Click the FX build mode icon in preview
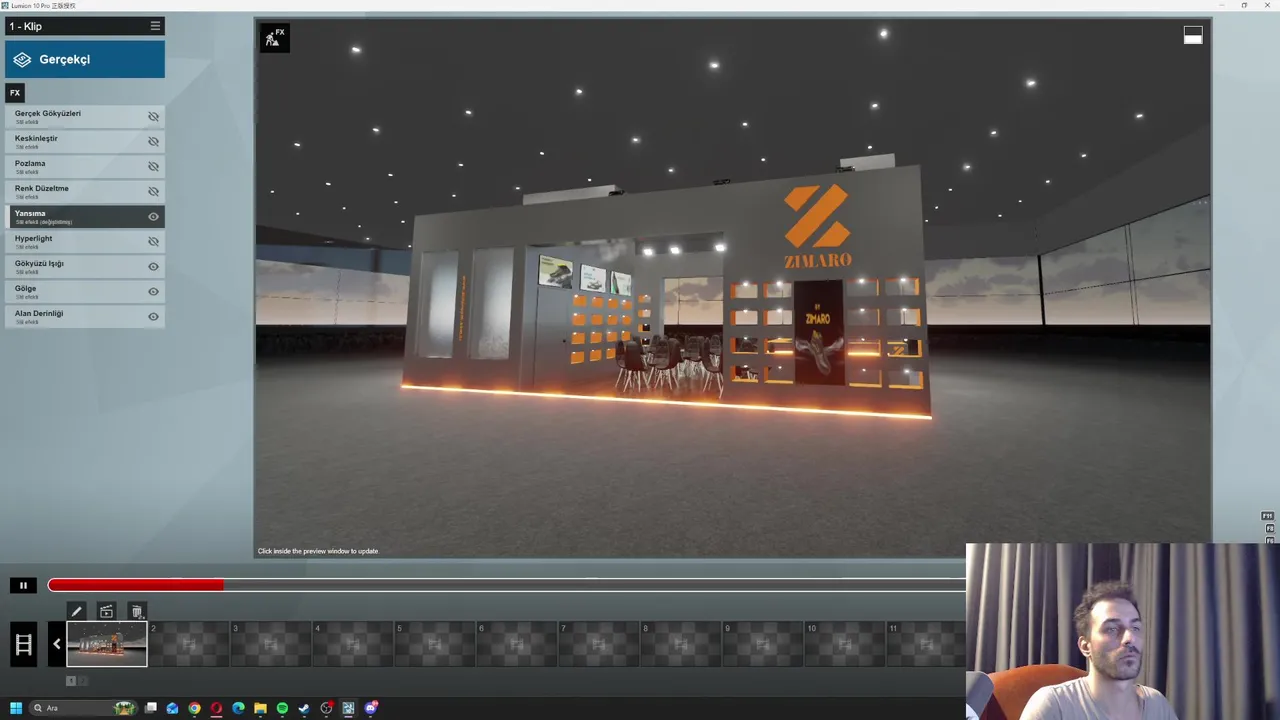Image resolution: width=1280 pixels, height=720 pixels. (274, 38)
